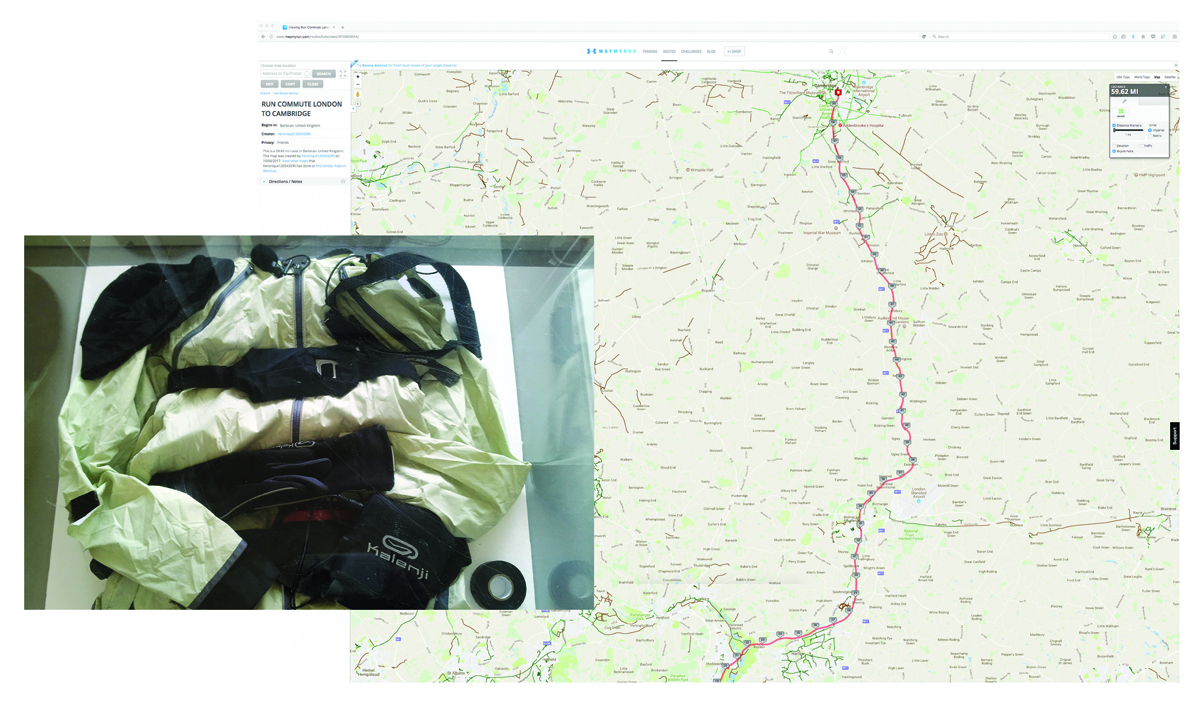Screen dimensions: 1200x710
Task: Enable the Traffic checkbox
Action: click(x=1142, y=146)
